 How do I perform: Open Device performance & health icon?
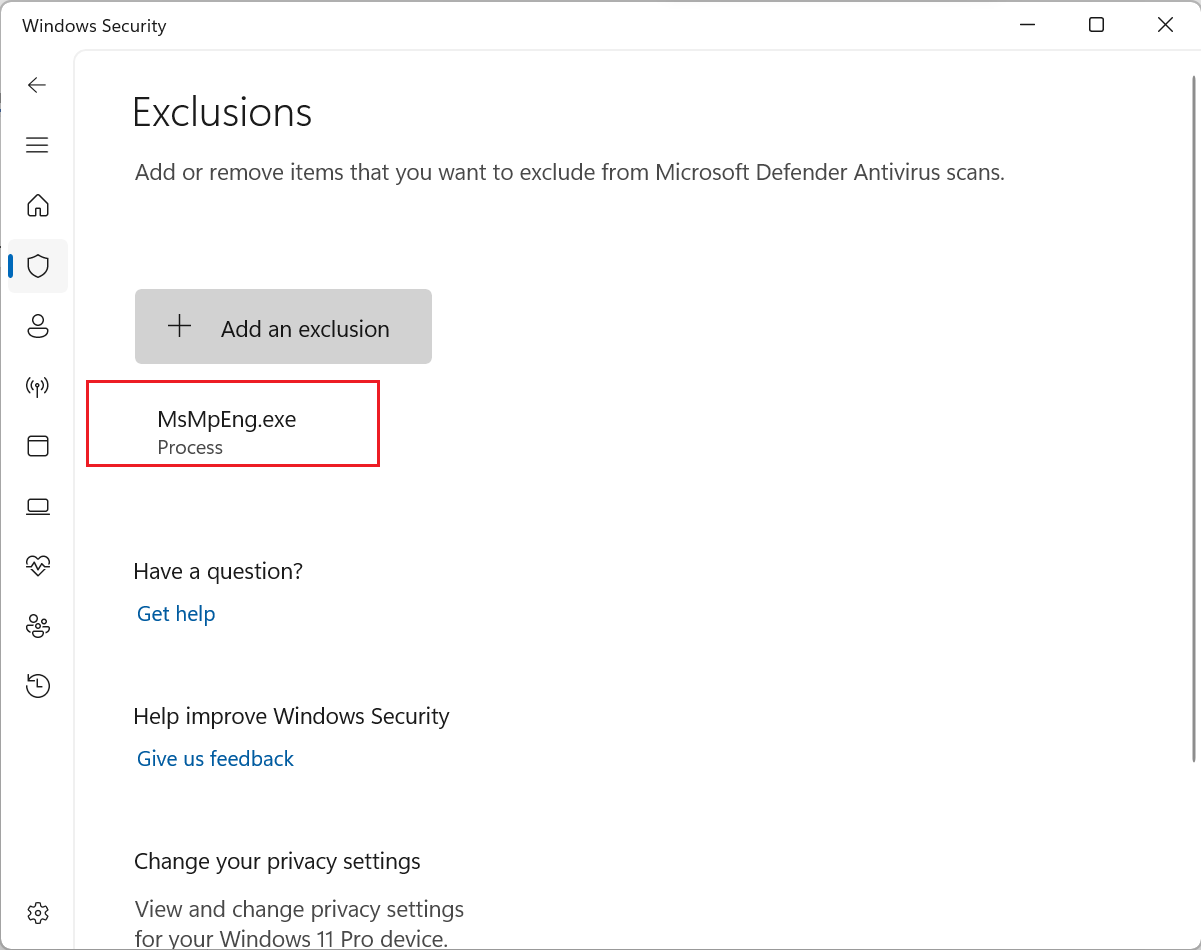click(37, 566)
